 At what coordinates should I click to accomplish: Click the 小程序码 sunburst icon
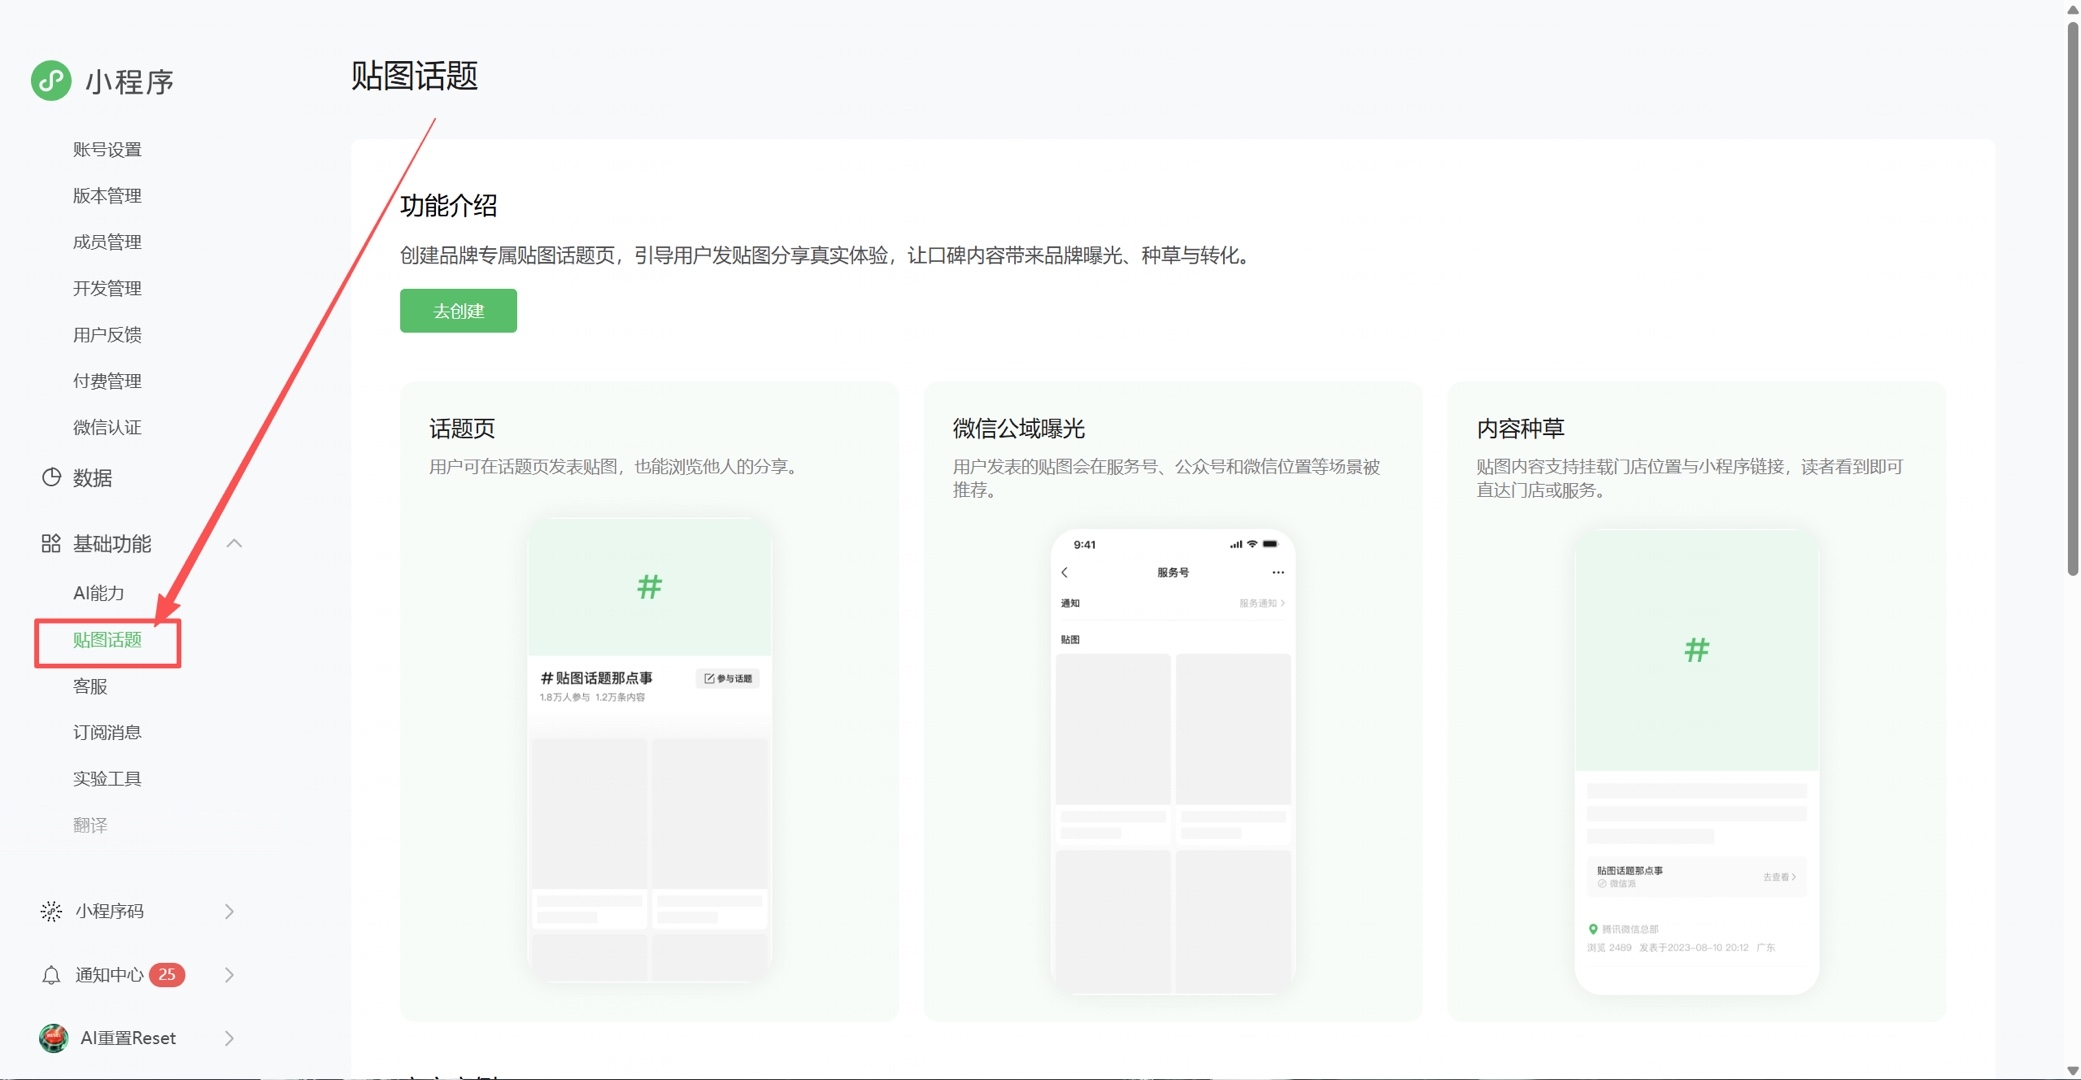(51, 911)
